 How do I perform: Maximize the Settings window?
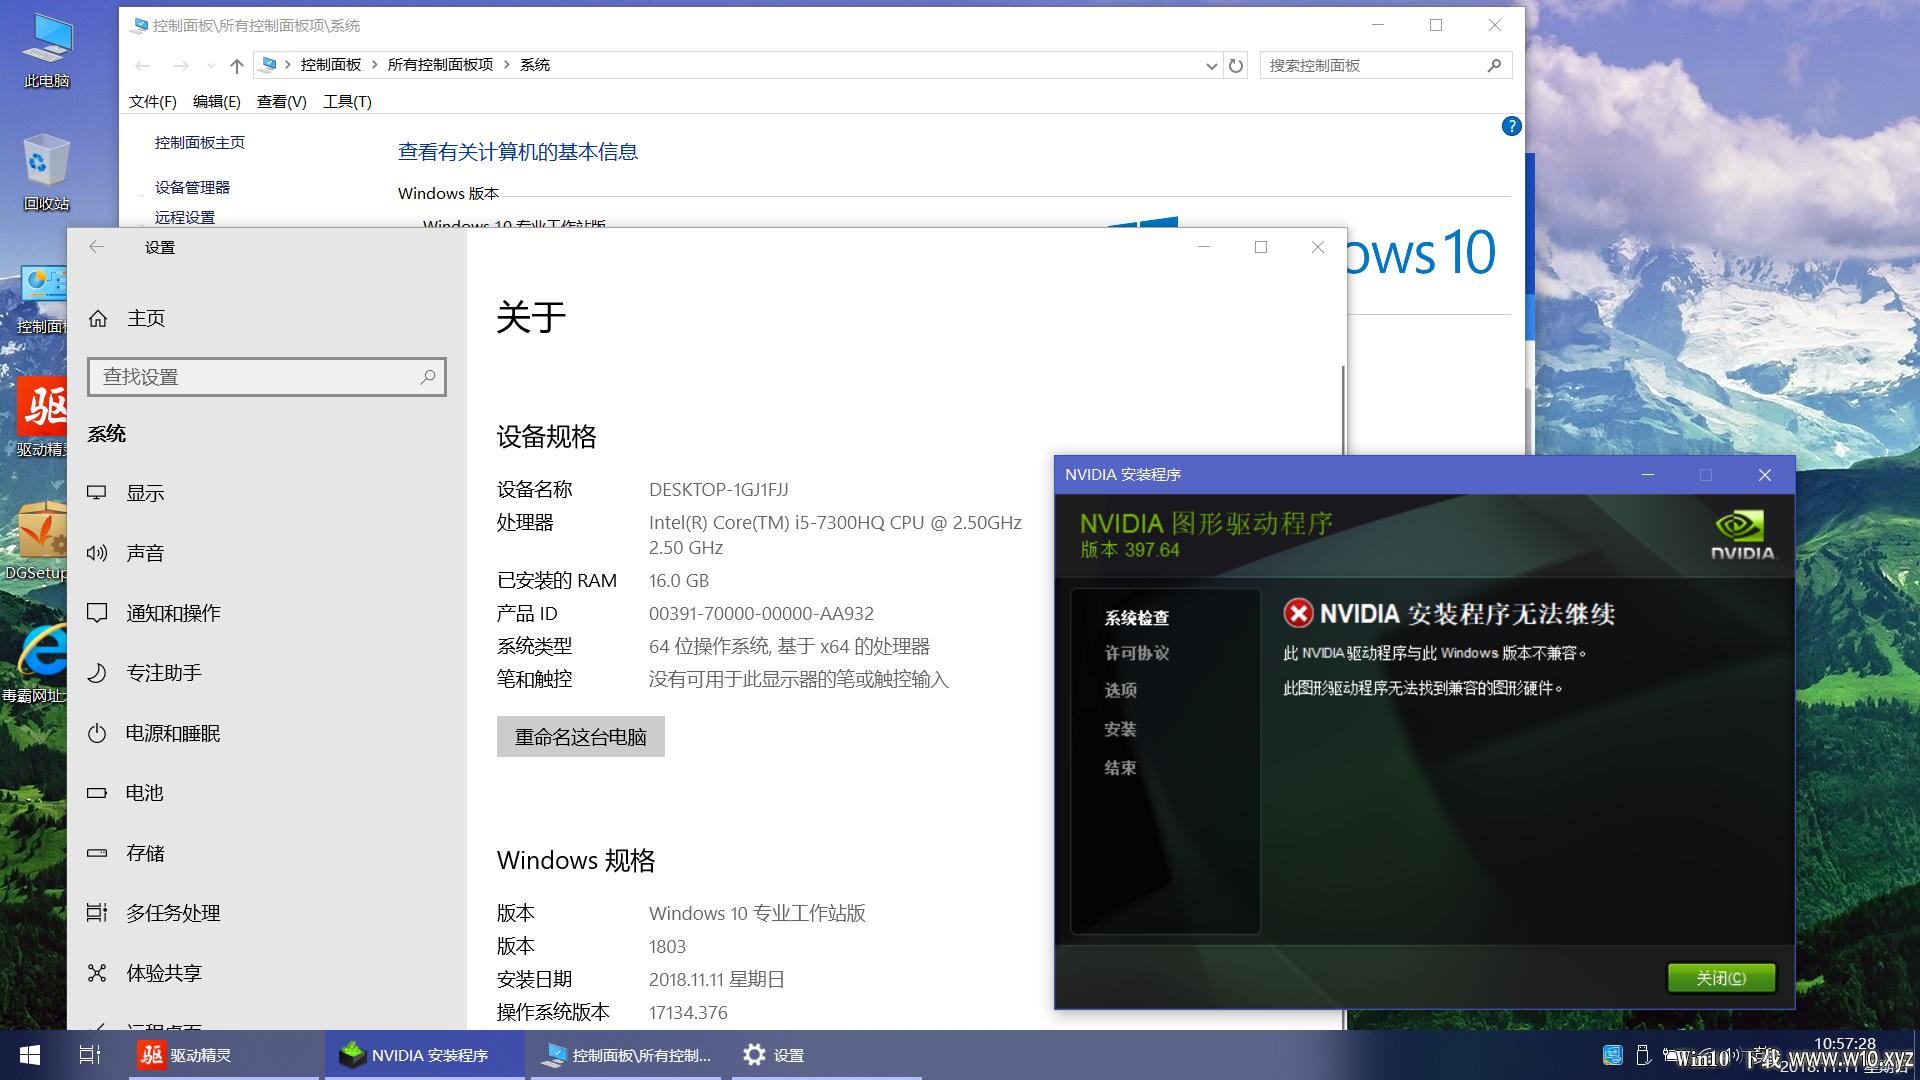click(1261, 247)
